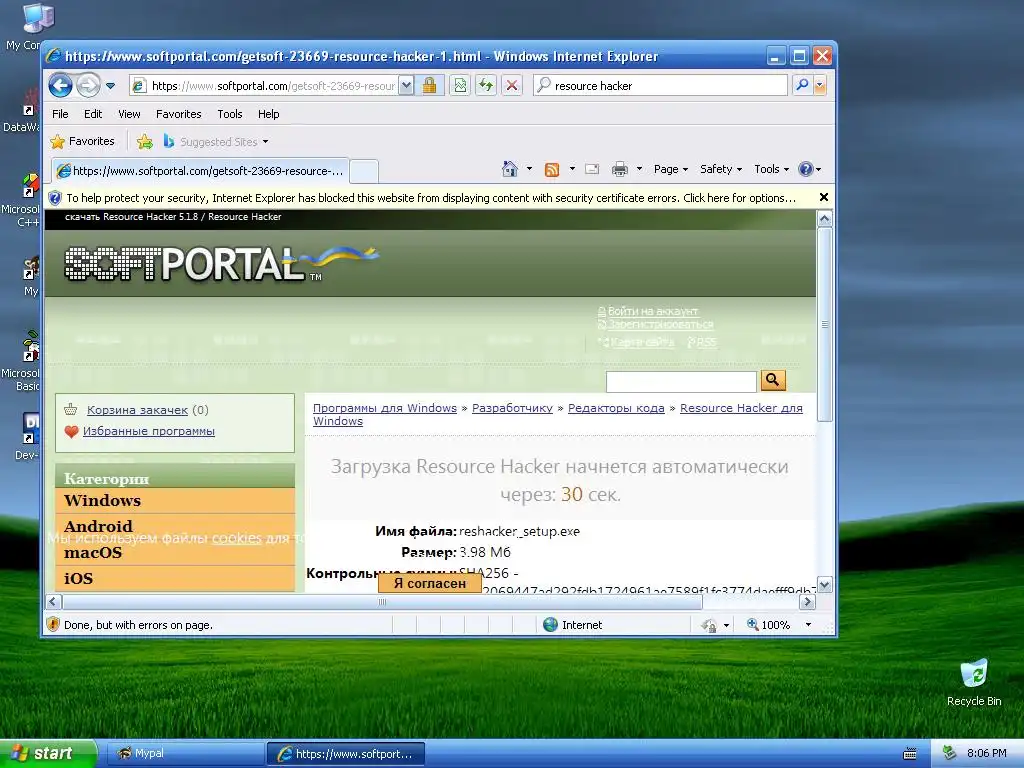Expand the address bar dropdown
The height and width of the screenshot is (768, 1024).
pyautogui.click(x=406, y=86)
